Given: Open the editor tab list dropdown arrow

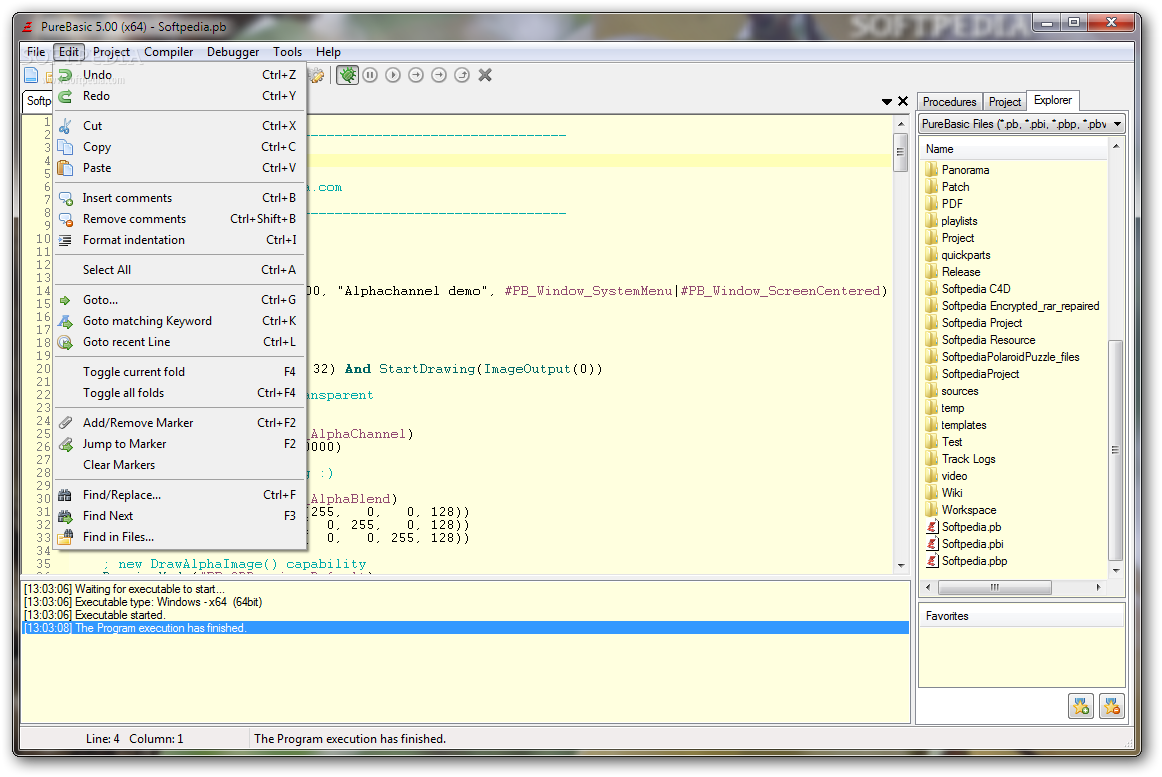Looking at the screenshot, I should coord(886,102).
